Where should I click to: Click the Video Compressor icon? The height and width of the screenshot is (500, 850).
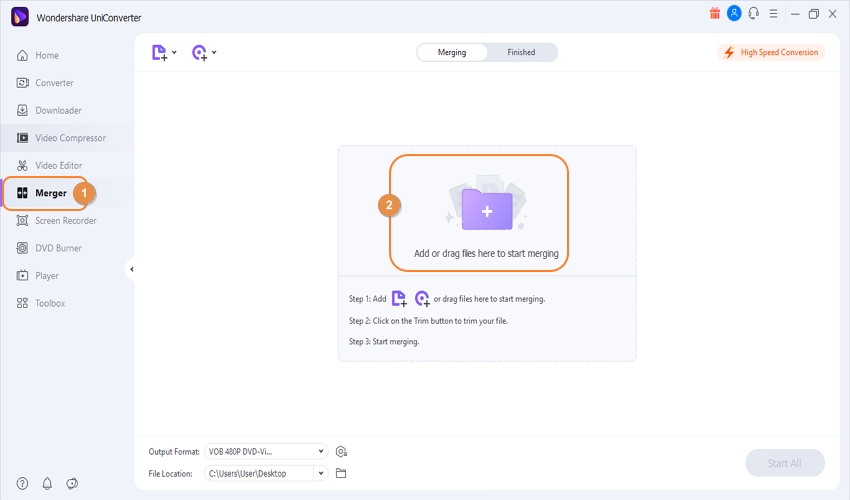coord(22,138)
